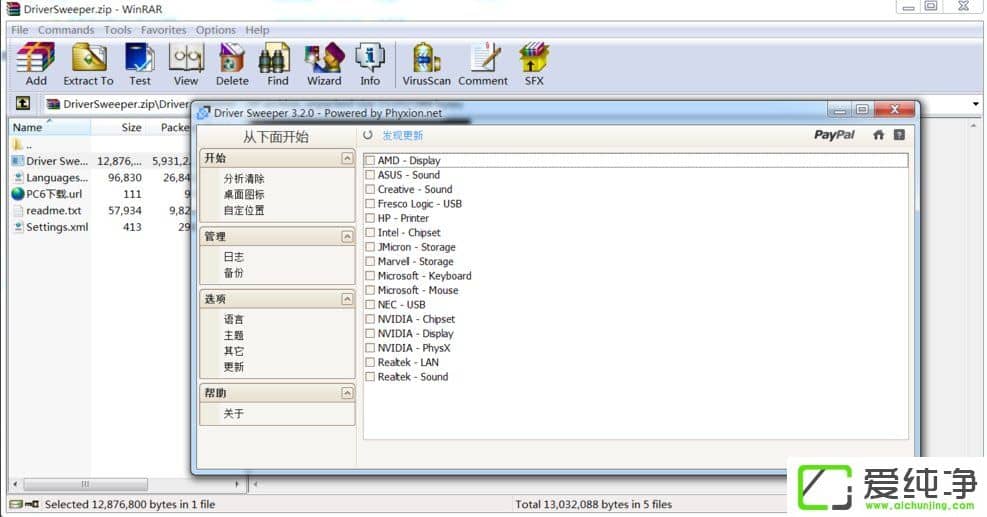Viewport: 987px width, 517px height.
Task: Open 主题 settings option
Action: pyautogui.click(x=234, y=335)
